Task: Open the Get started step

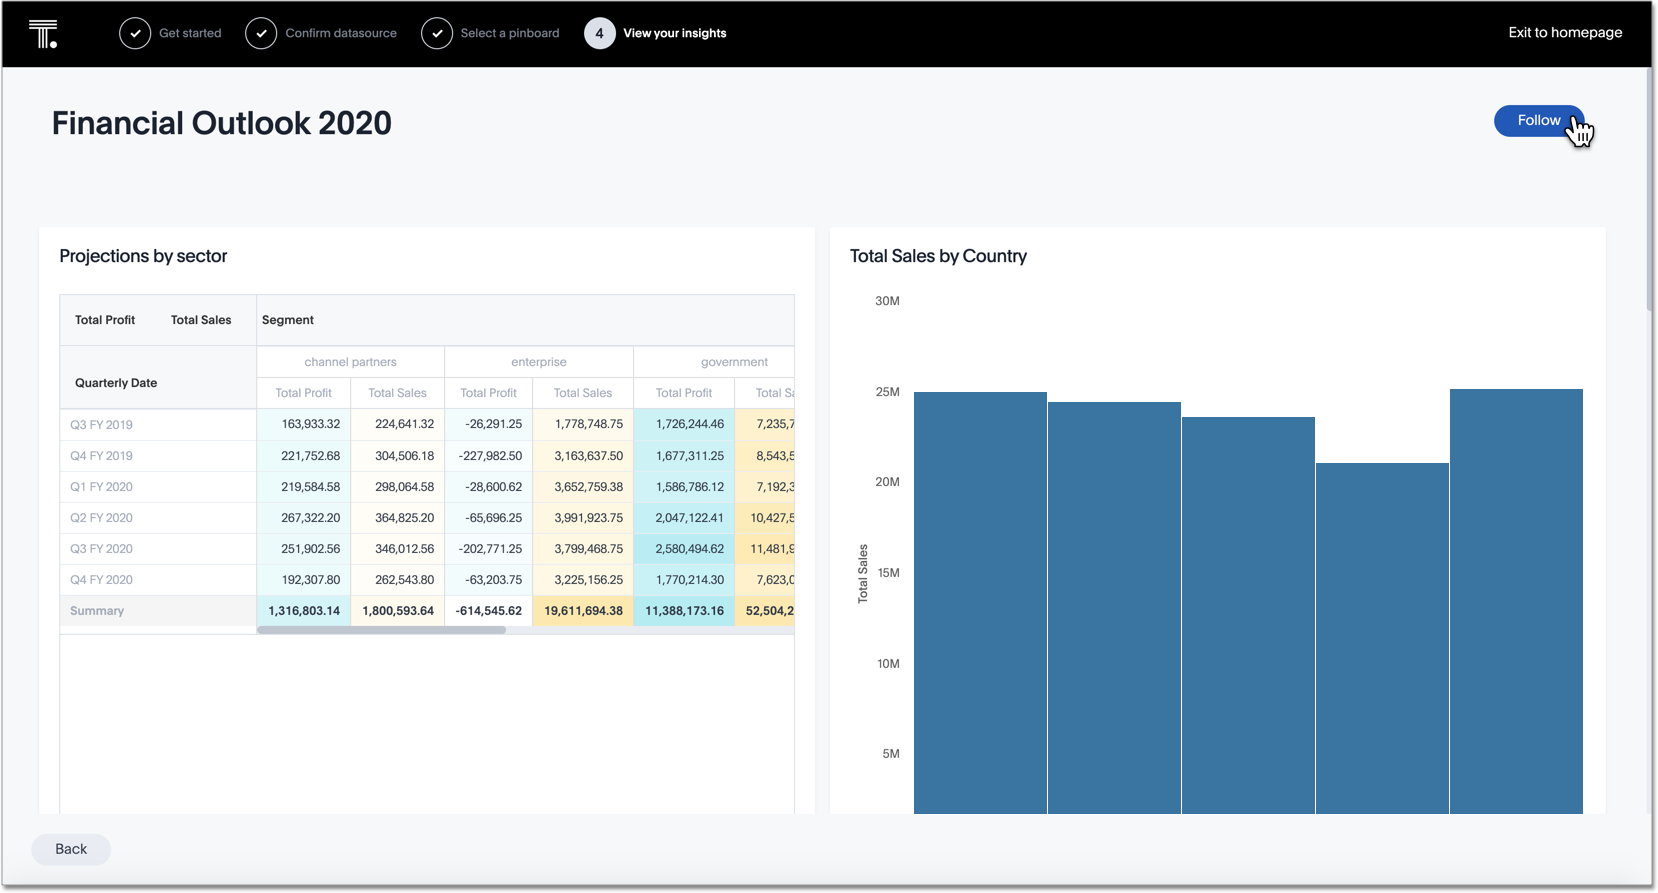Action: click(190, 33)
